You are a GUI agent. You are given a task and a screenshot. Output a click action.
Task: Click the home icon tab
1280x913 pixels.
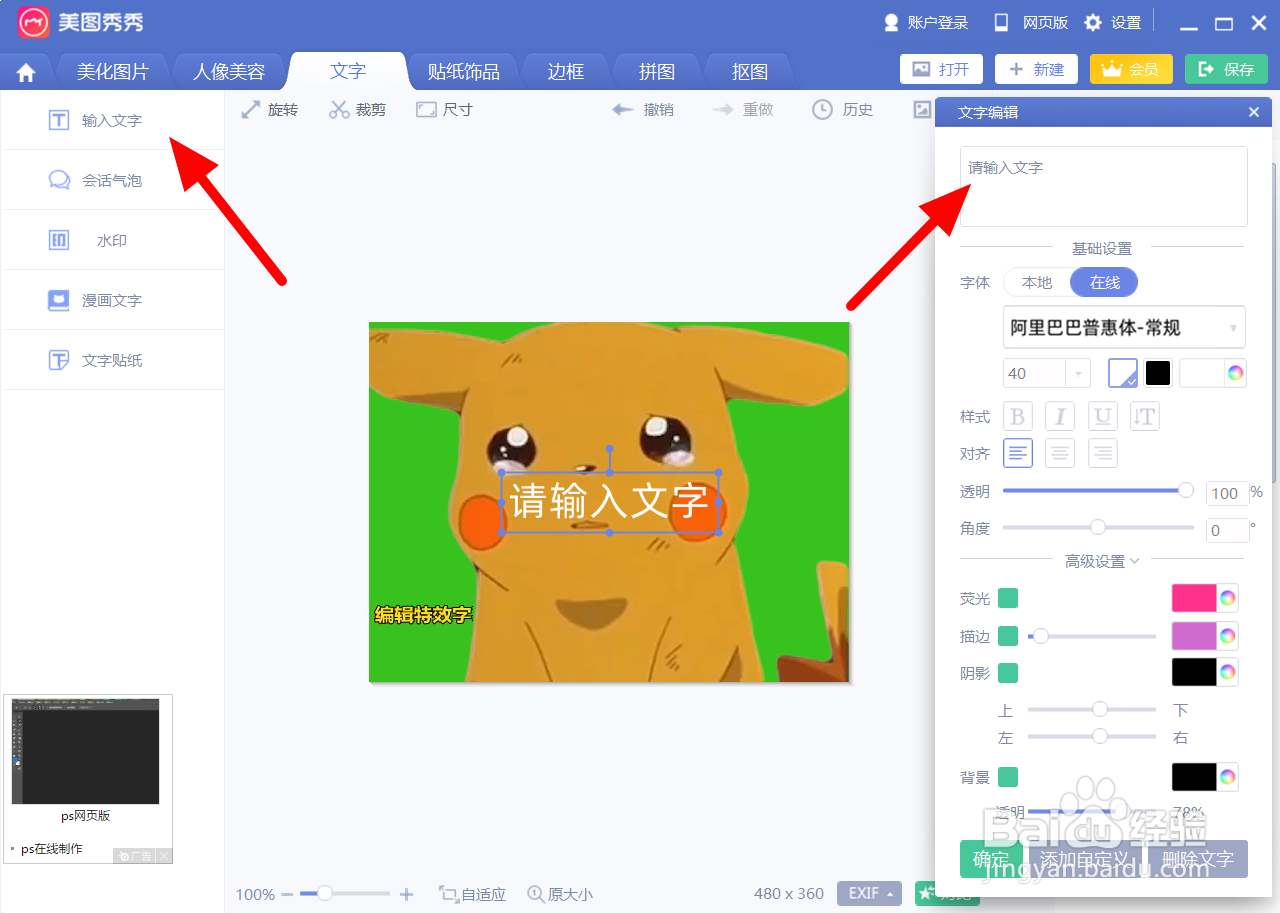click(x=26, y=72)
